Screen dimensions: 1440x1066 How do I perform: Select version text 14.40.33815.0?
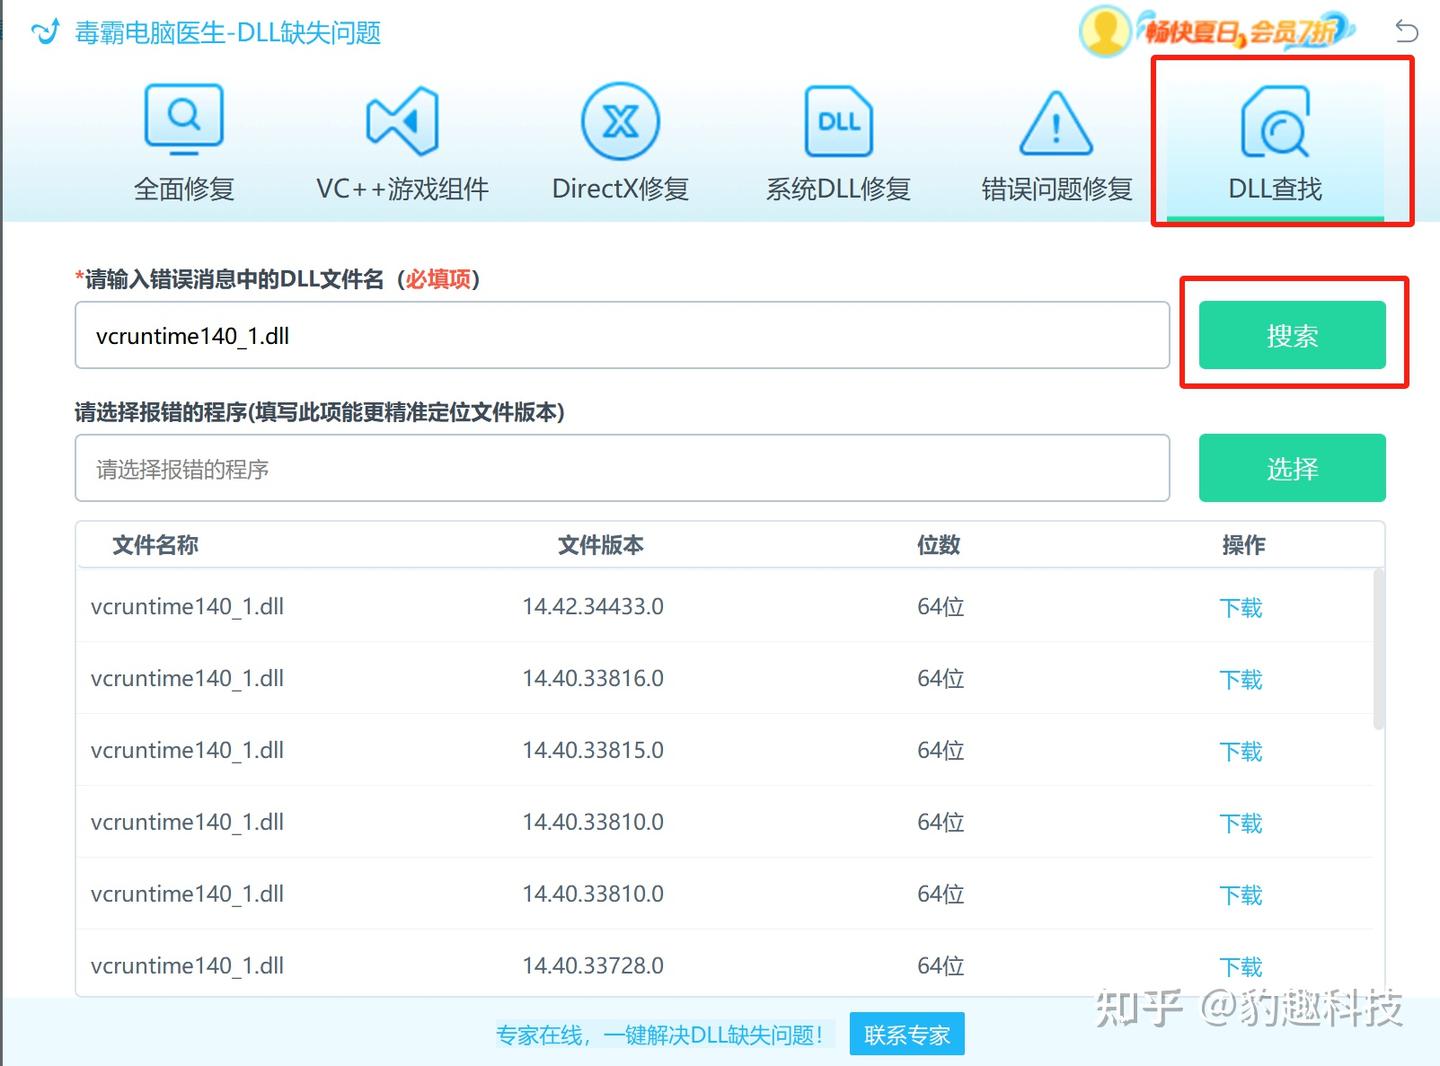[593, 750]
